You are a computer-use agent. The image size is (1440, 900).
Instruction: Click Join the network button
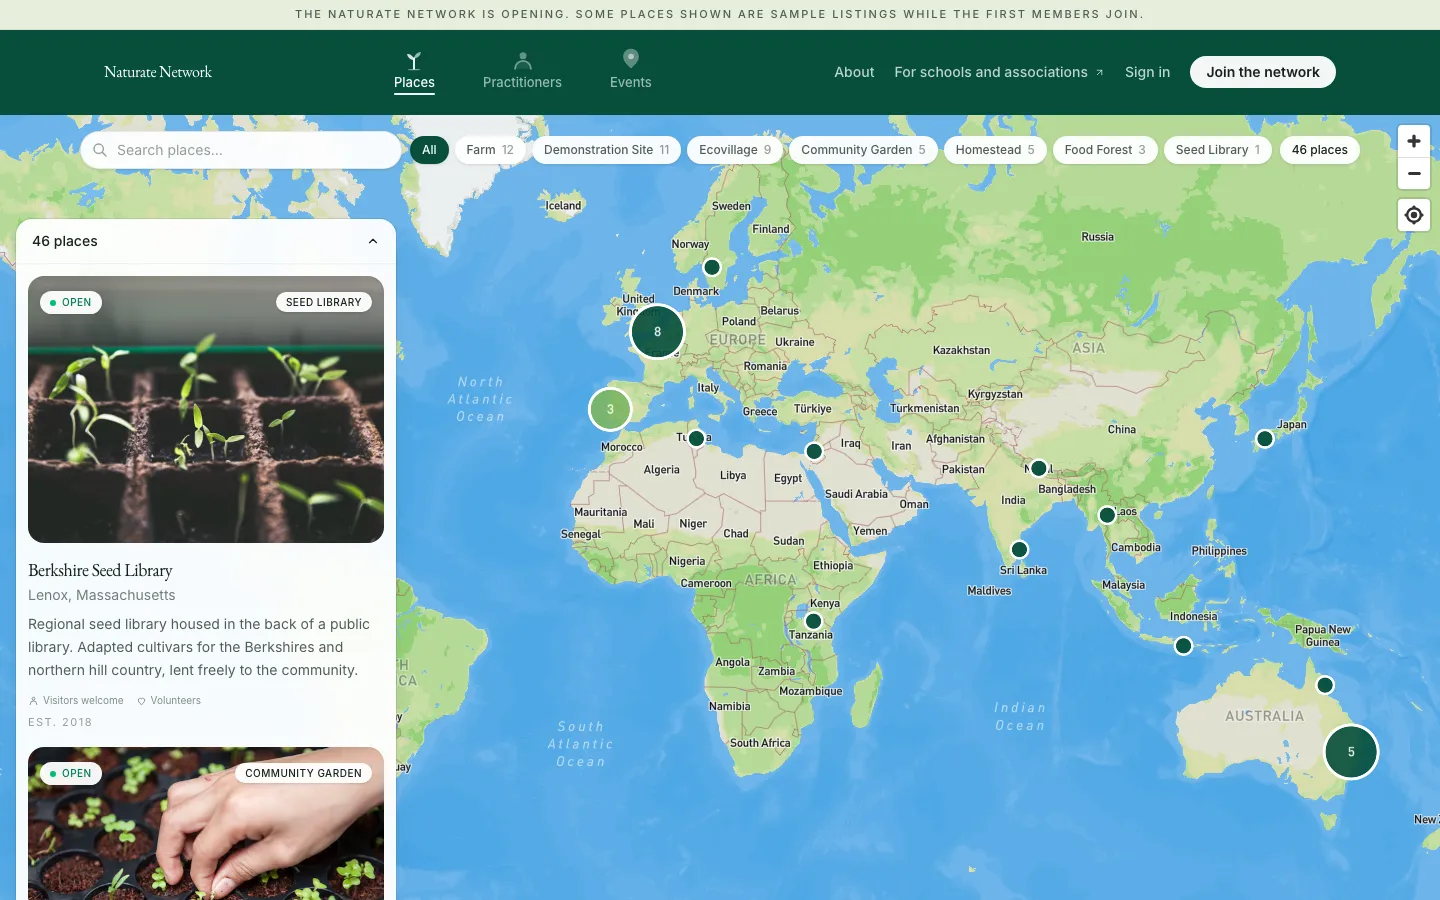1262,72
